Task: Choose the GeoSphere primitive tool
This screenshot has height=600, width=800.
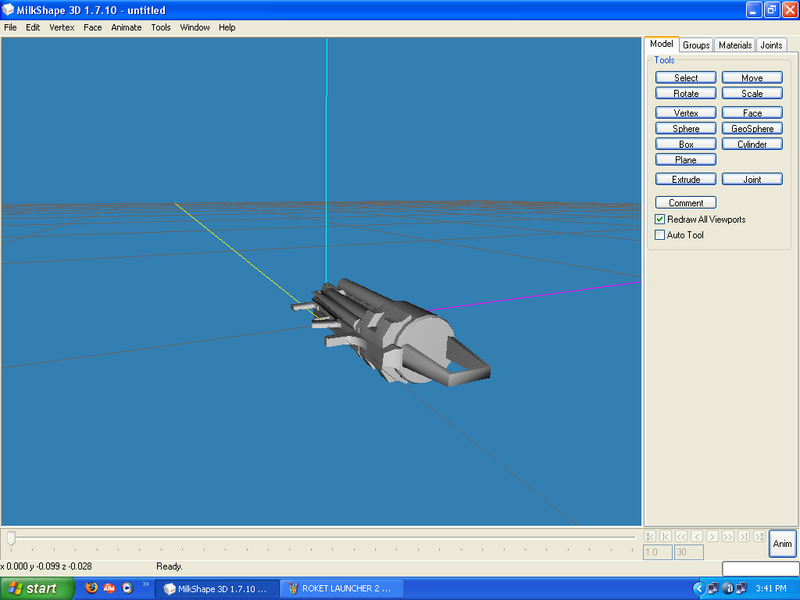Action: (x=752, y=129)
